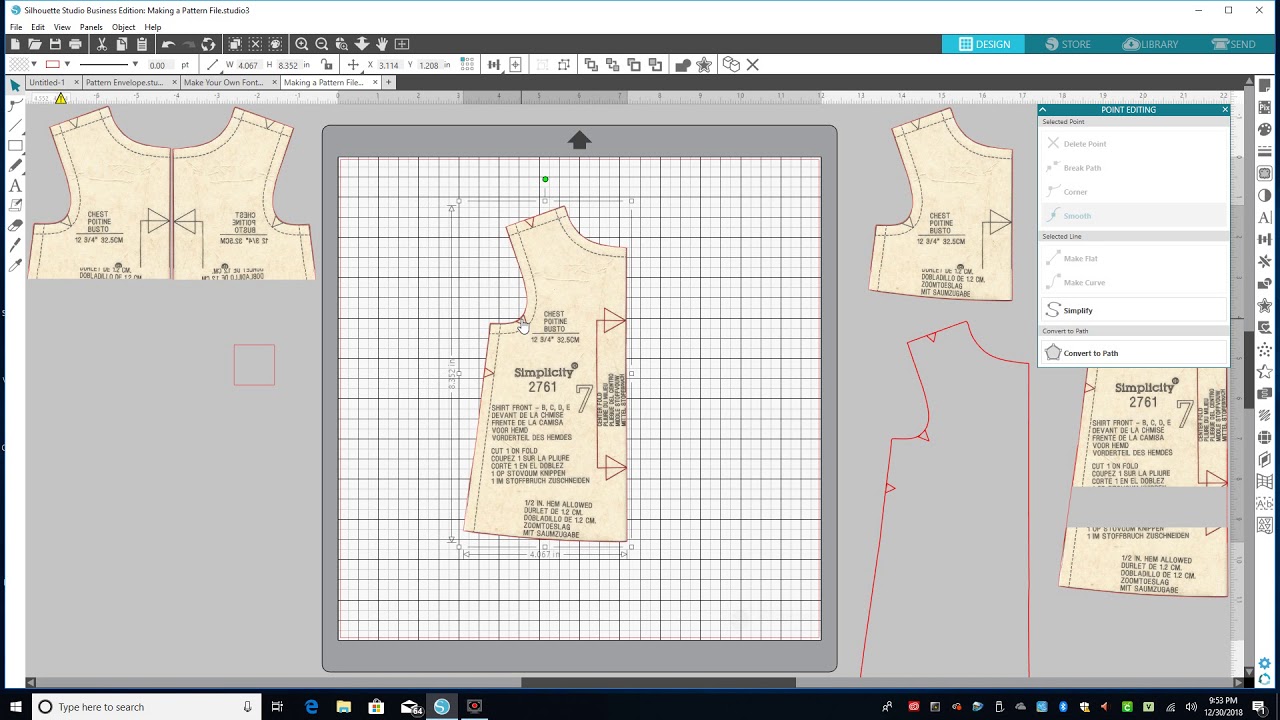Screen dimensions: 1280x720
Task: Choose the Select arrow tool
Action: coord(15,87)
